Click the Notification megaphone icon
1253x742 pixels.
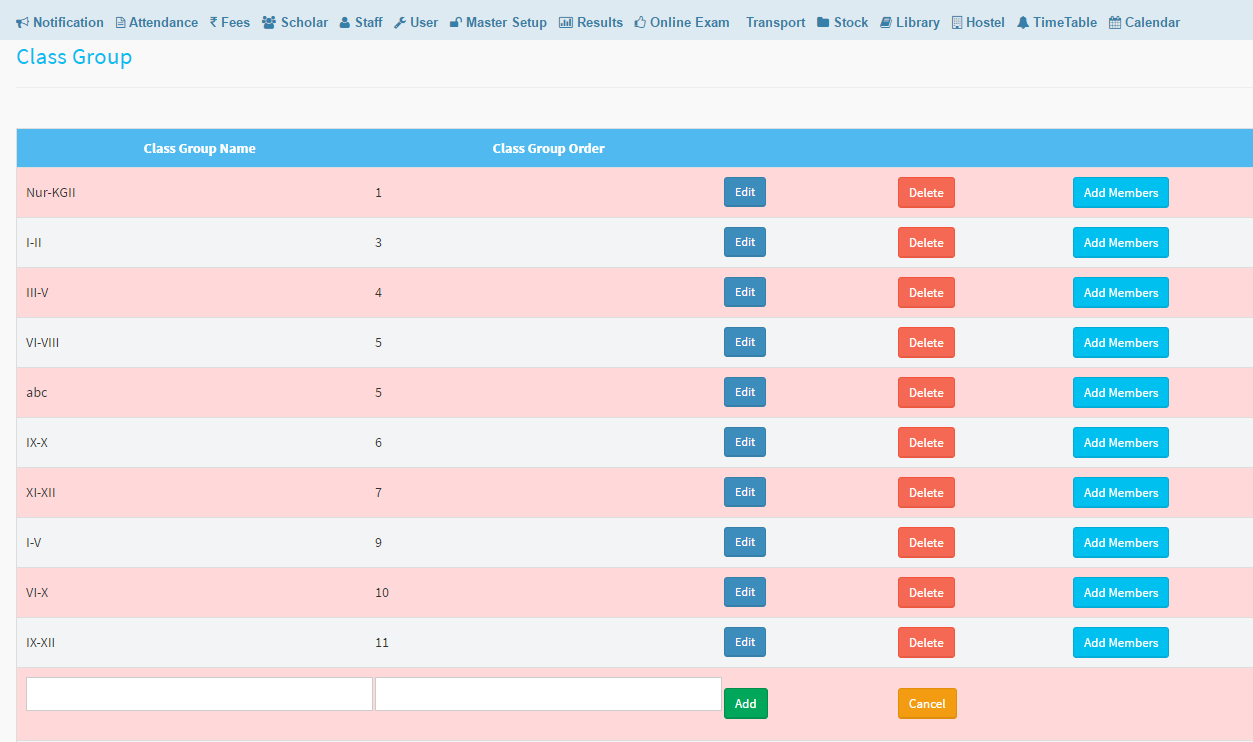(23, 22)
